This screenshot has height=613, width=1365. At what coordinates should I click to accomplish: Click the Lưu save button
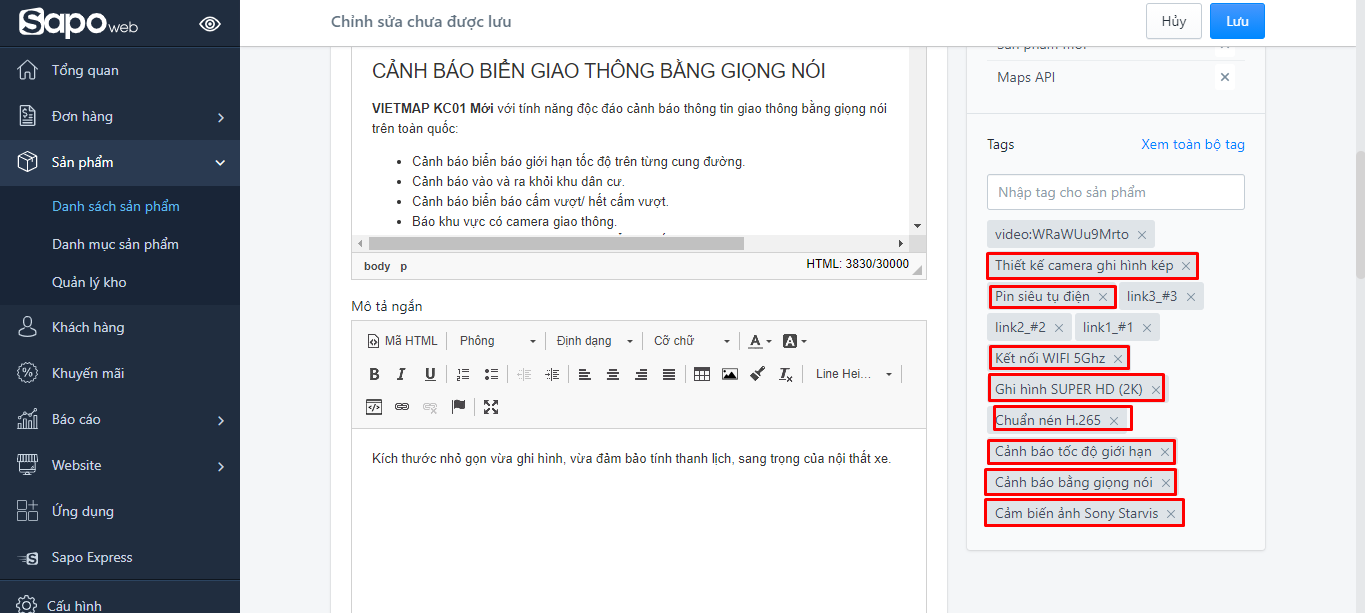1237,21
